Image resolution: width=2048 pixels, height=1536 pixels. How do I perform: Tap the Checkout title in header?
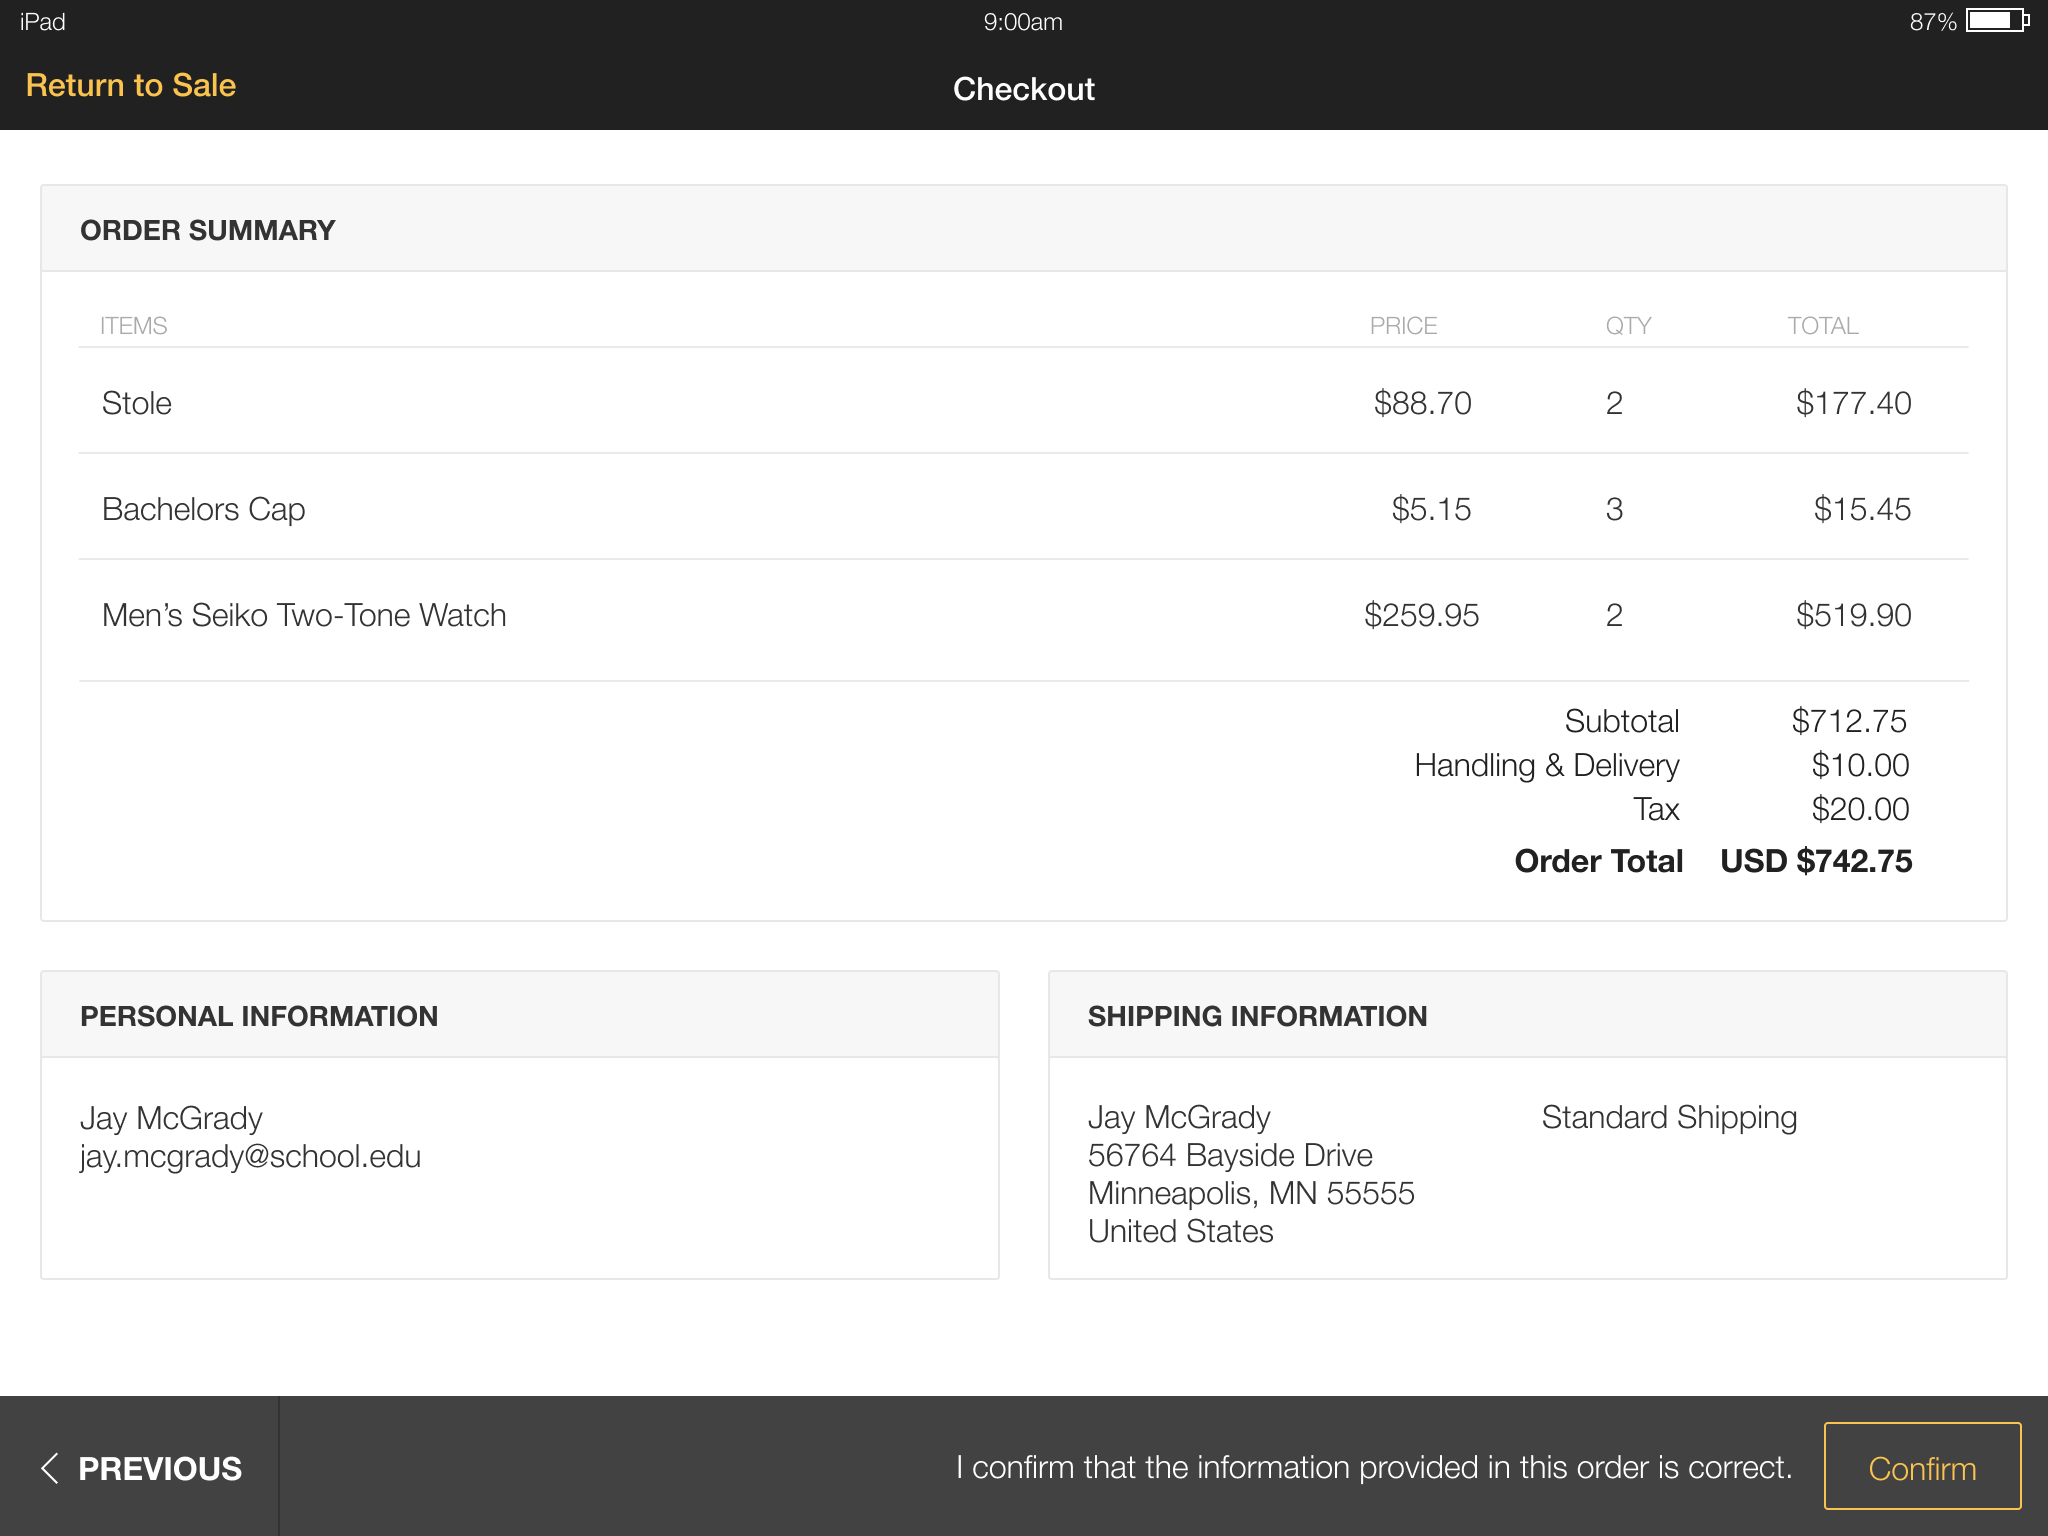coord(1023,89)
